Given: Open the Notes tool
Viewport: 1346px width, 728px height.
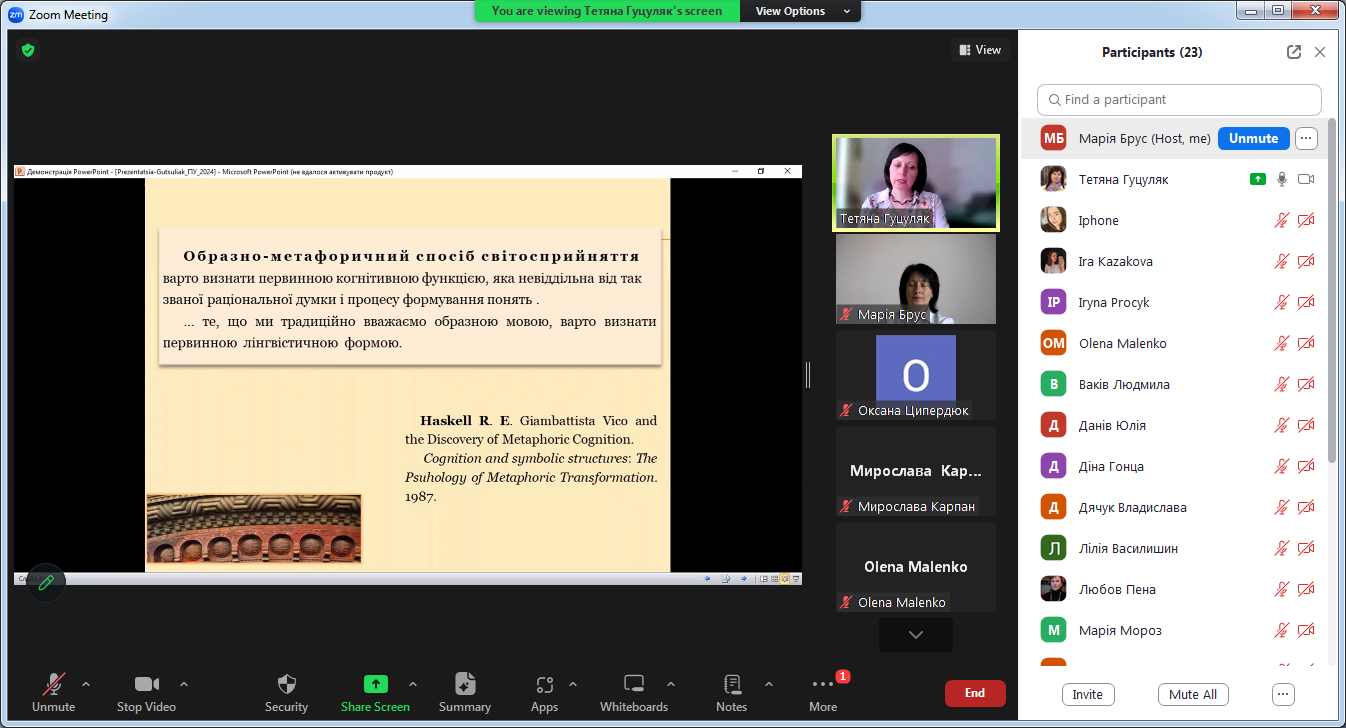Looking at the screenshot, I should point(731,684).
